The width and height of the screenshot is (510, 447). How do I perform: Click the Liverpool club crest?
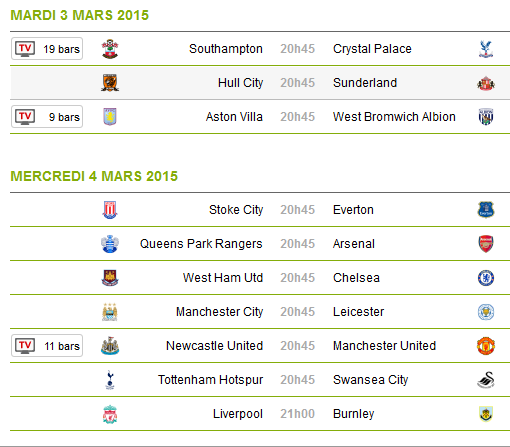110,414
